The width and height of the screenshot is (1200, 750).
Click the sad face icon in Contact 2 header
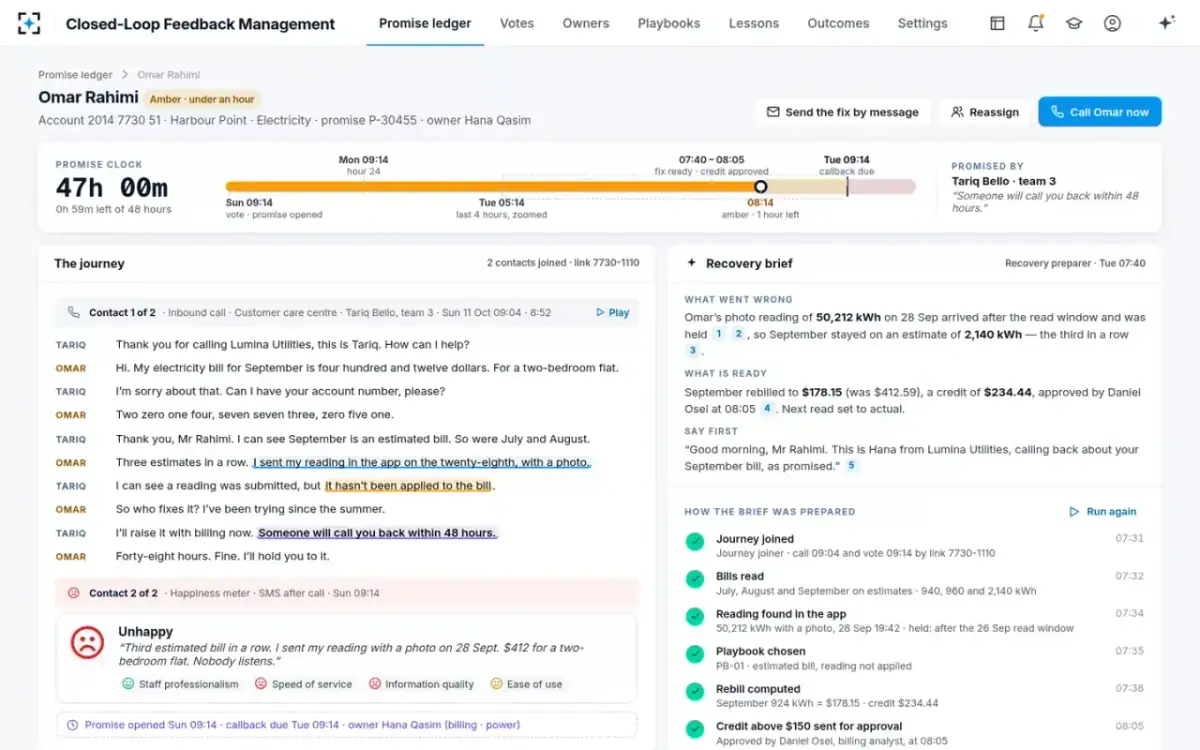pyautogui.click(x=74, y=593)
